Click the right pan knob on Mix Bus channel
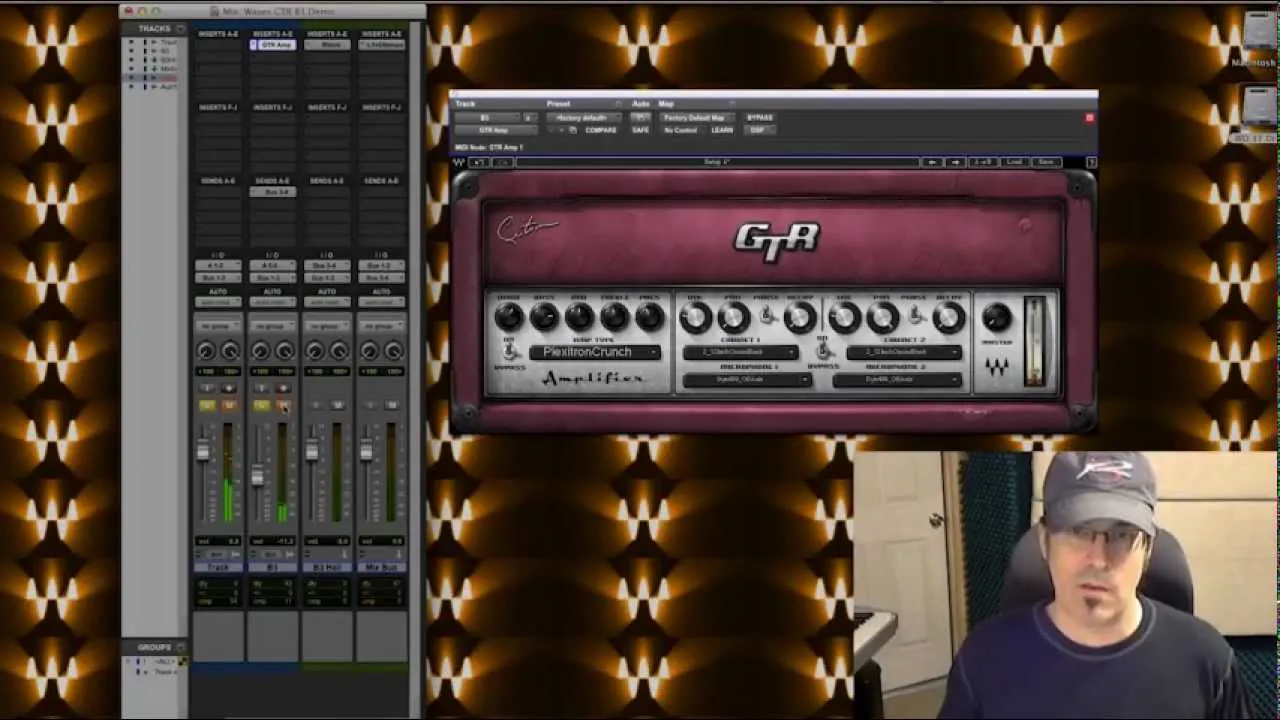The width and height of the screenshot is (1280, 720). point(393,351)
